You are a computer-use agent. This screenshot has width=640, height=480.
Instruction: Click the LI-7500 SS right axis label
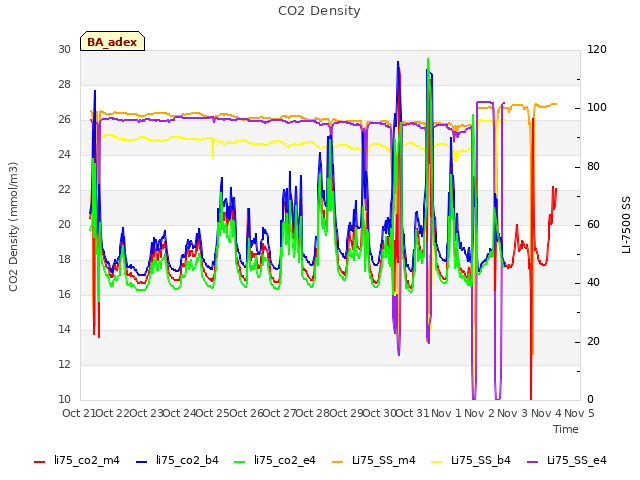[626, 225]
